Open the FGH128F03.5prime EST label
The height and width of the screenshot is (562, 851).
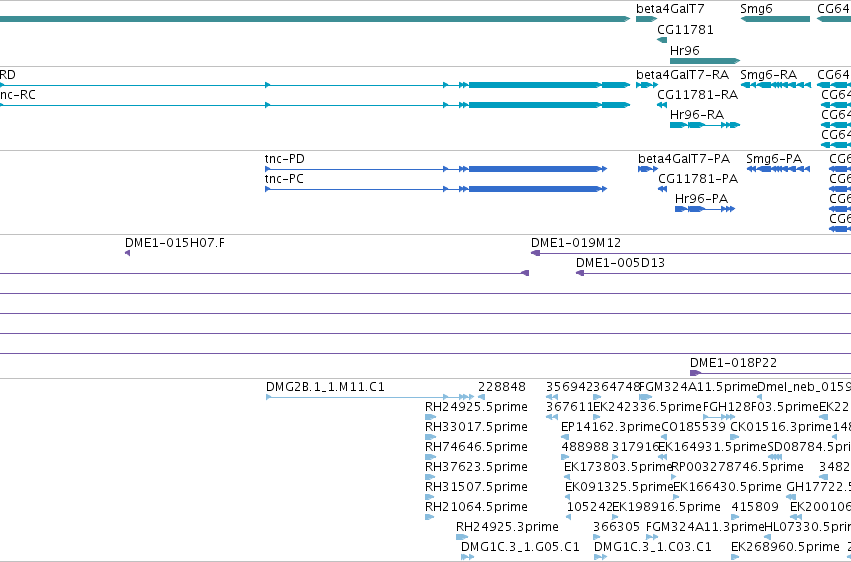[760, 407]
